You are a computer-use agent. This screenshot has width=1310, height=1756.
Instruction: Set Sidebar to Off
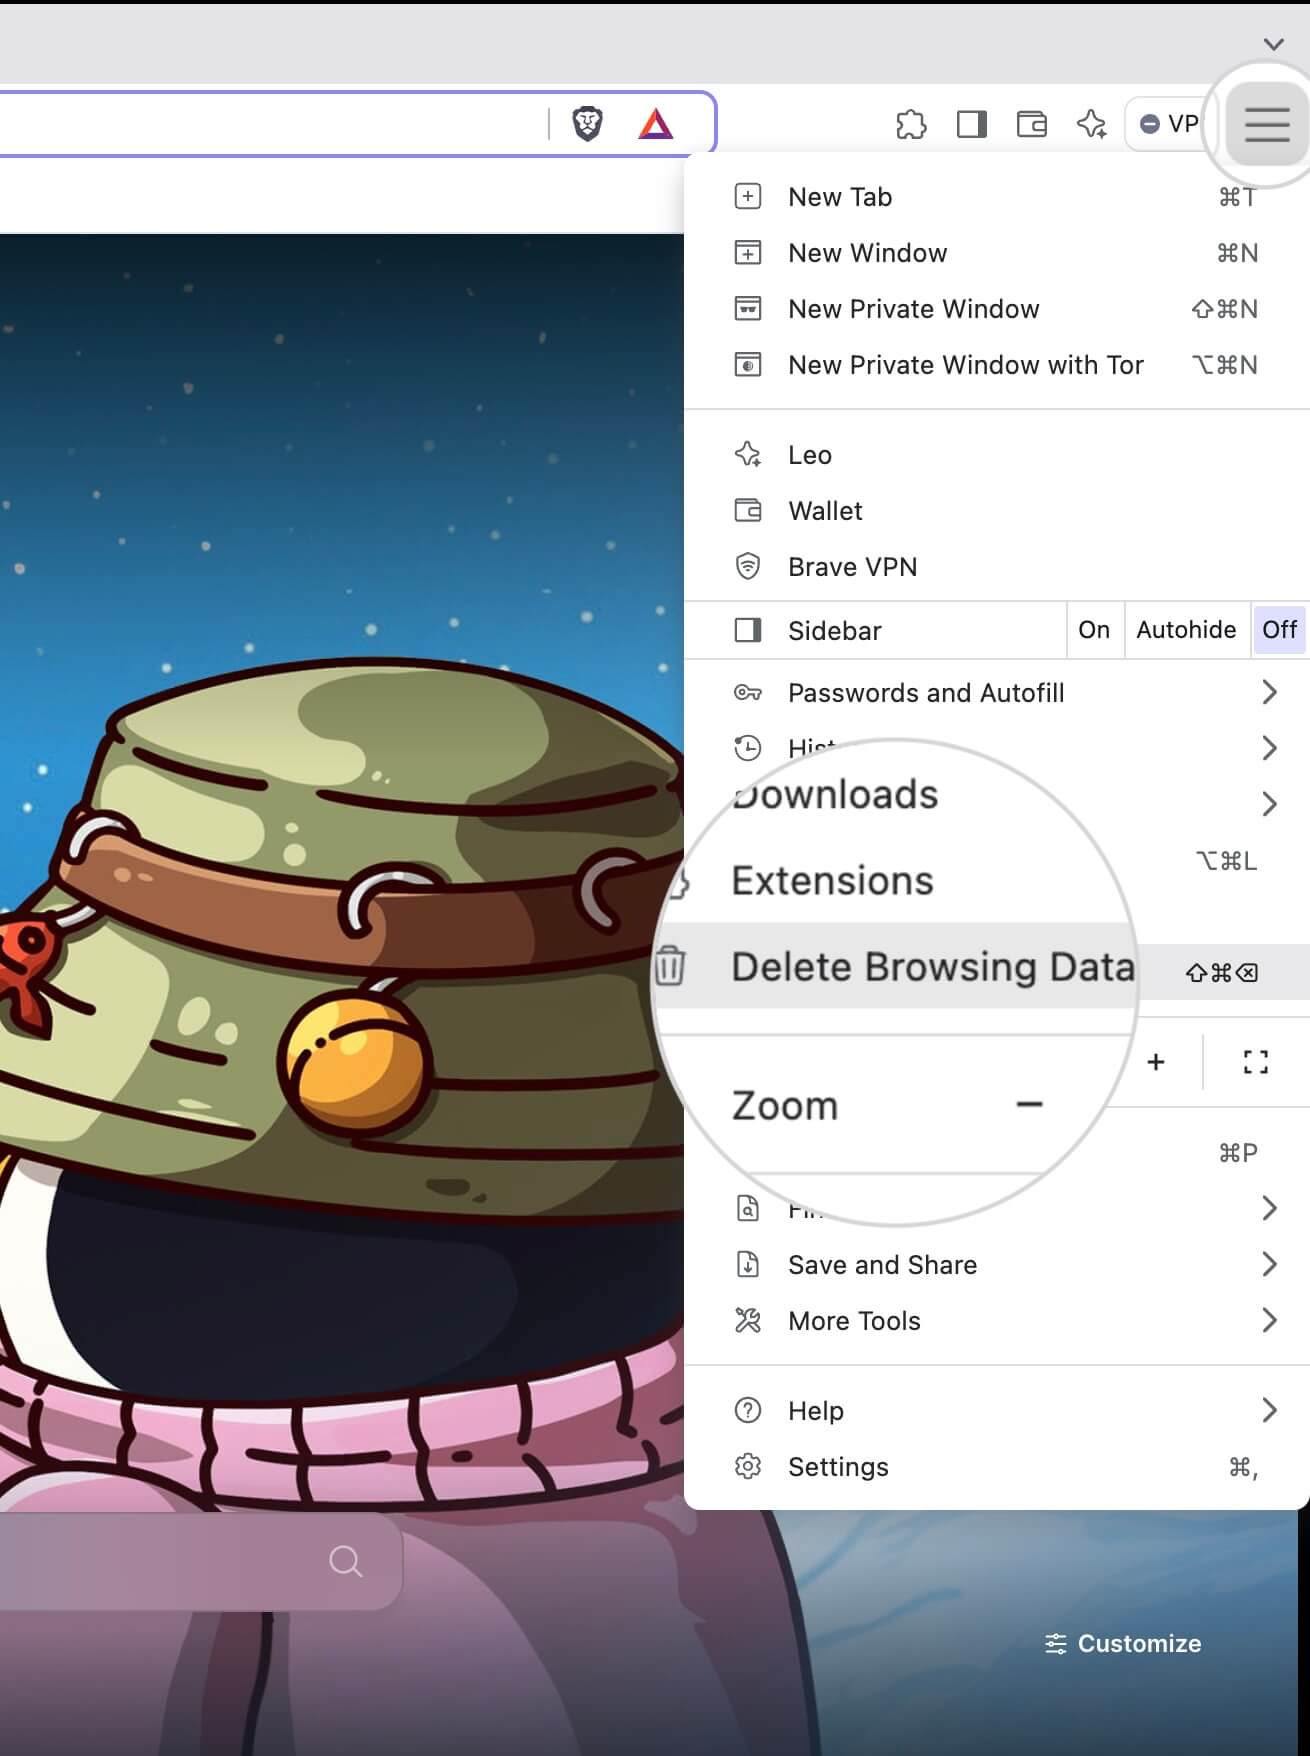pyautogui.click(x=1279, y=630)
